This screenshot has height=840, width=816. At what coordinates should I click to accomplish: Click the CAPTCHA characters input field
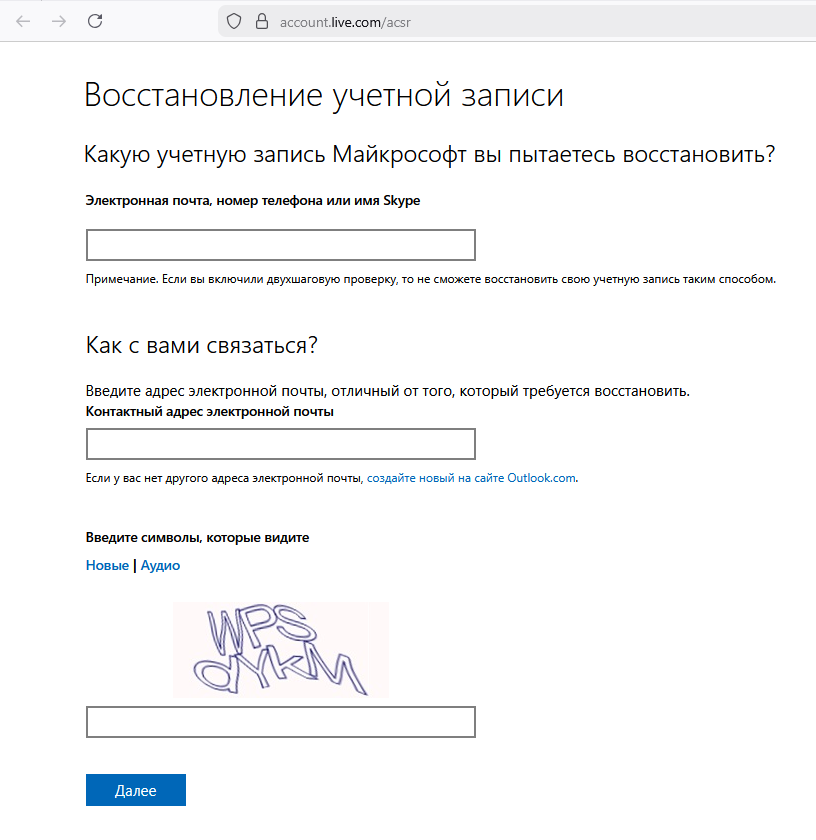tap(280, 721)
